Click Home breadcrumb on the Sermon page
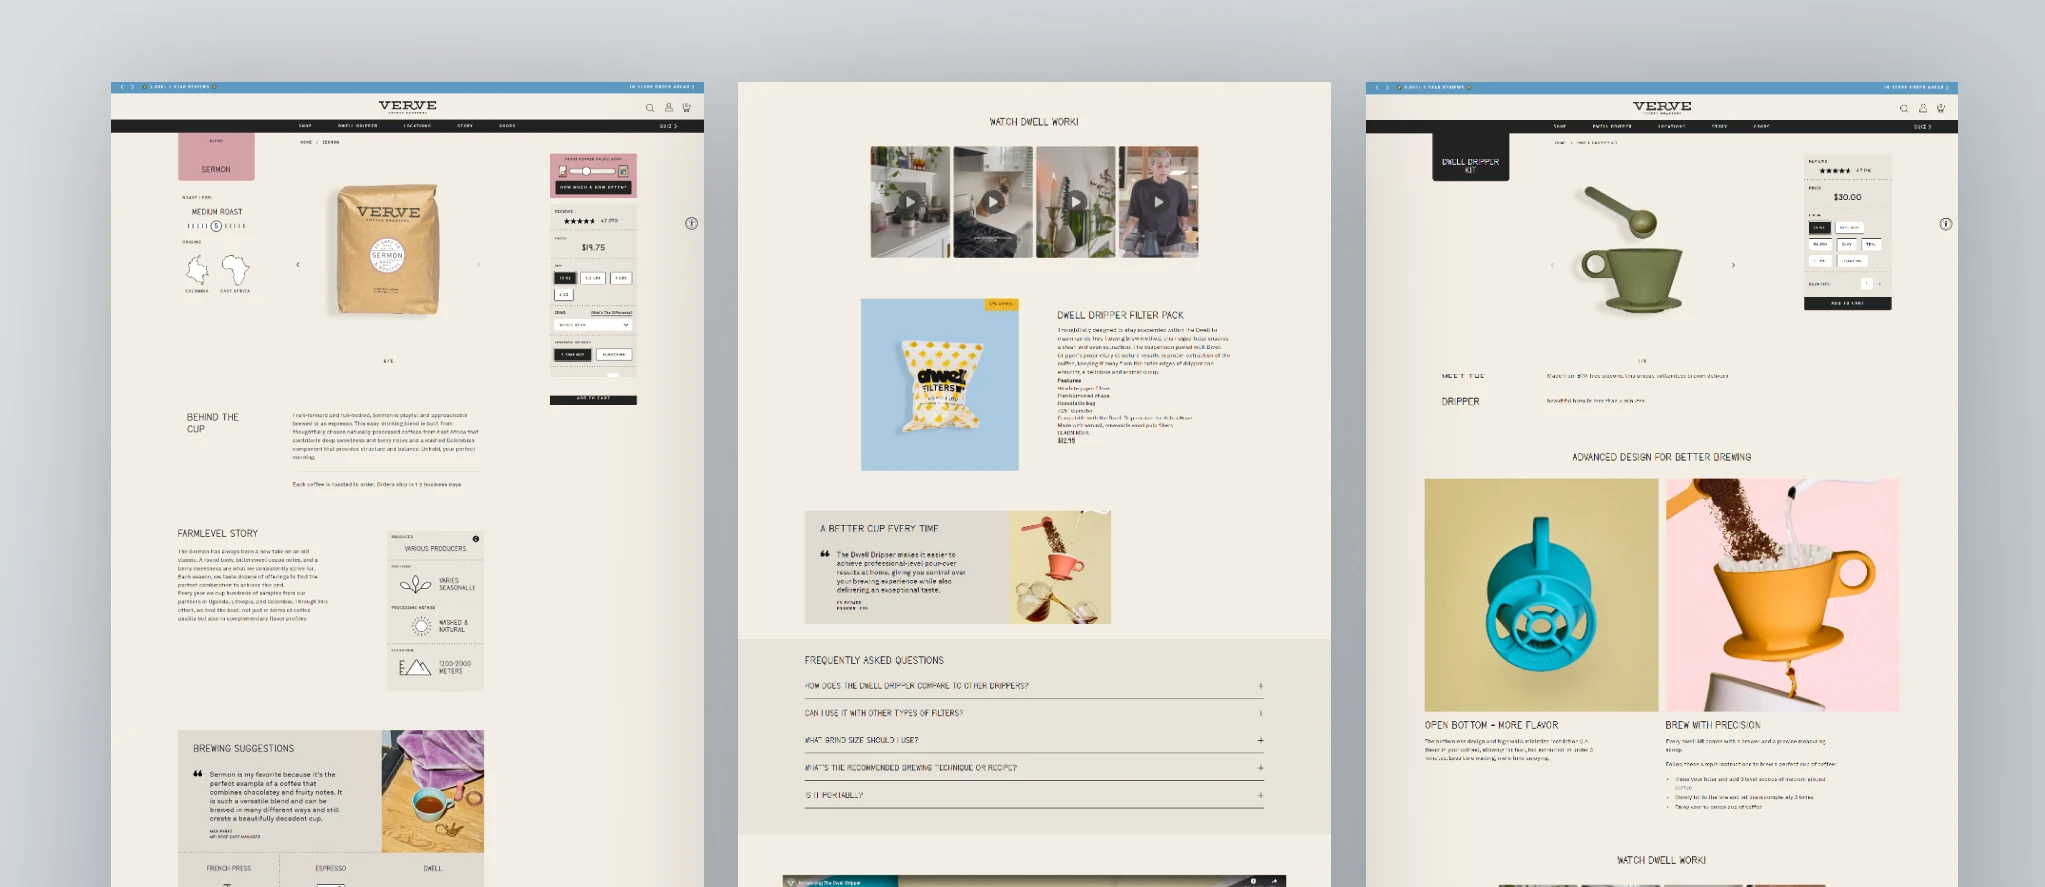The image size is (2045, 887). click(x=306, y=142)
